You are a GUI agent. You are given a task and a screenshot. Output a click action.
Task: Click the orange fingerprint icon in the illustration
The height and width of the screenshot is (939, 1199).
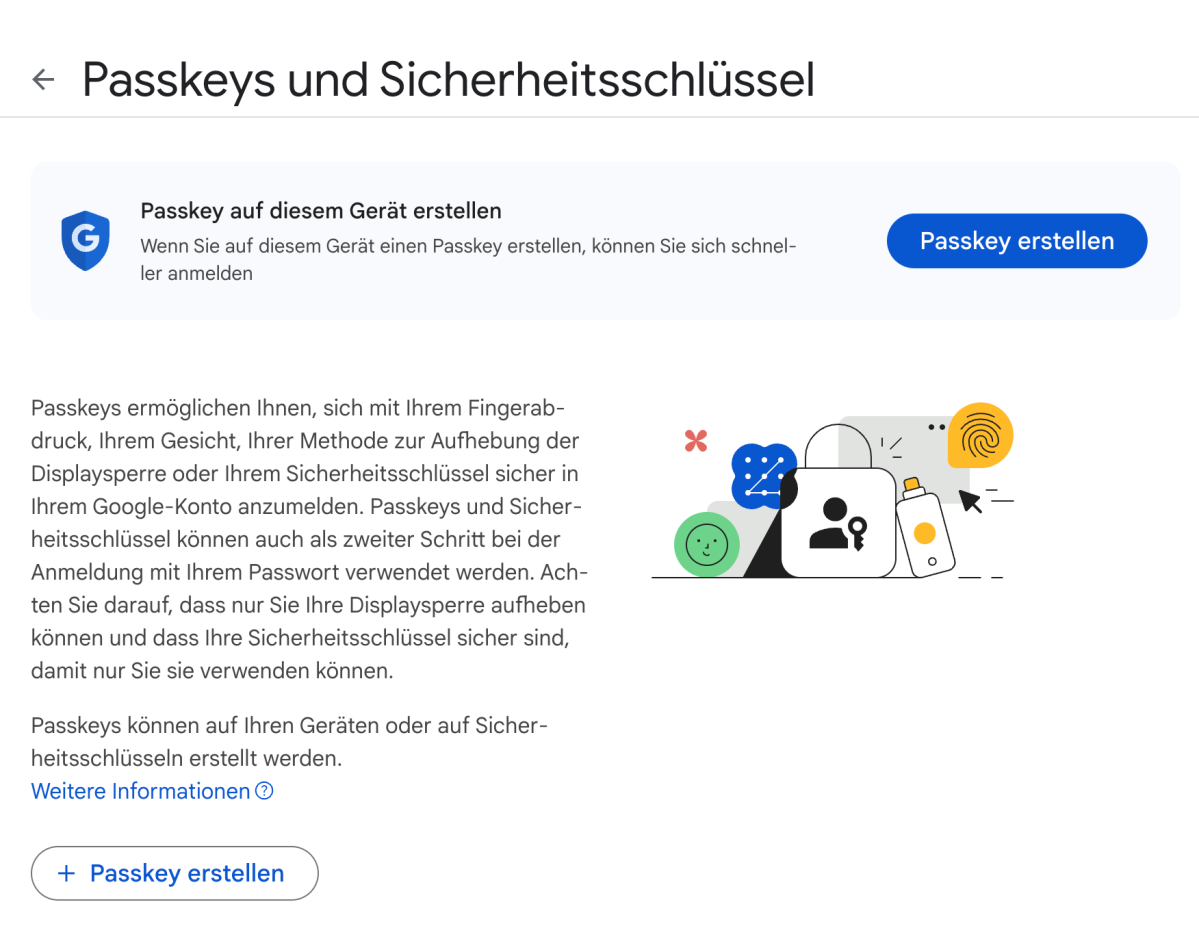coord(981,436)
